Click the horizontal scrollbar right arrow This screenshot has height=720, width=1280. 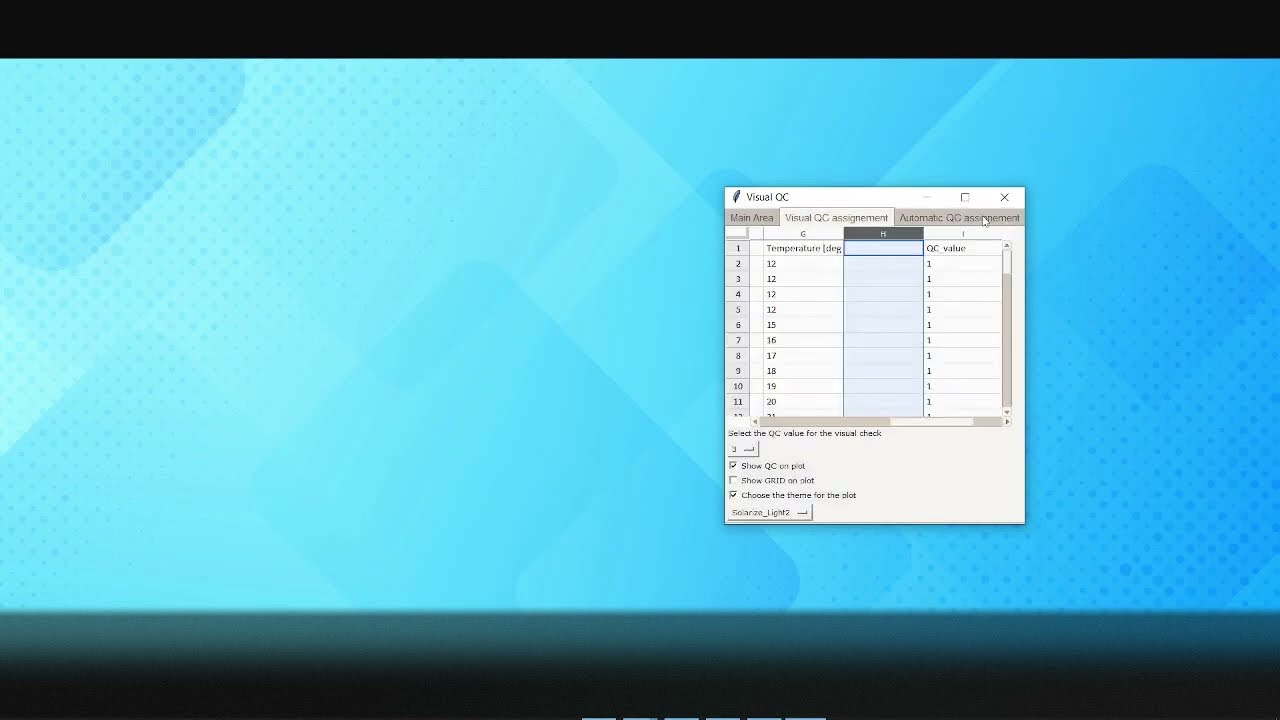click(x=1006, y=422)
